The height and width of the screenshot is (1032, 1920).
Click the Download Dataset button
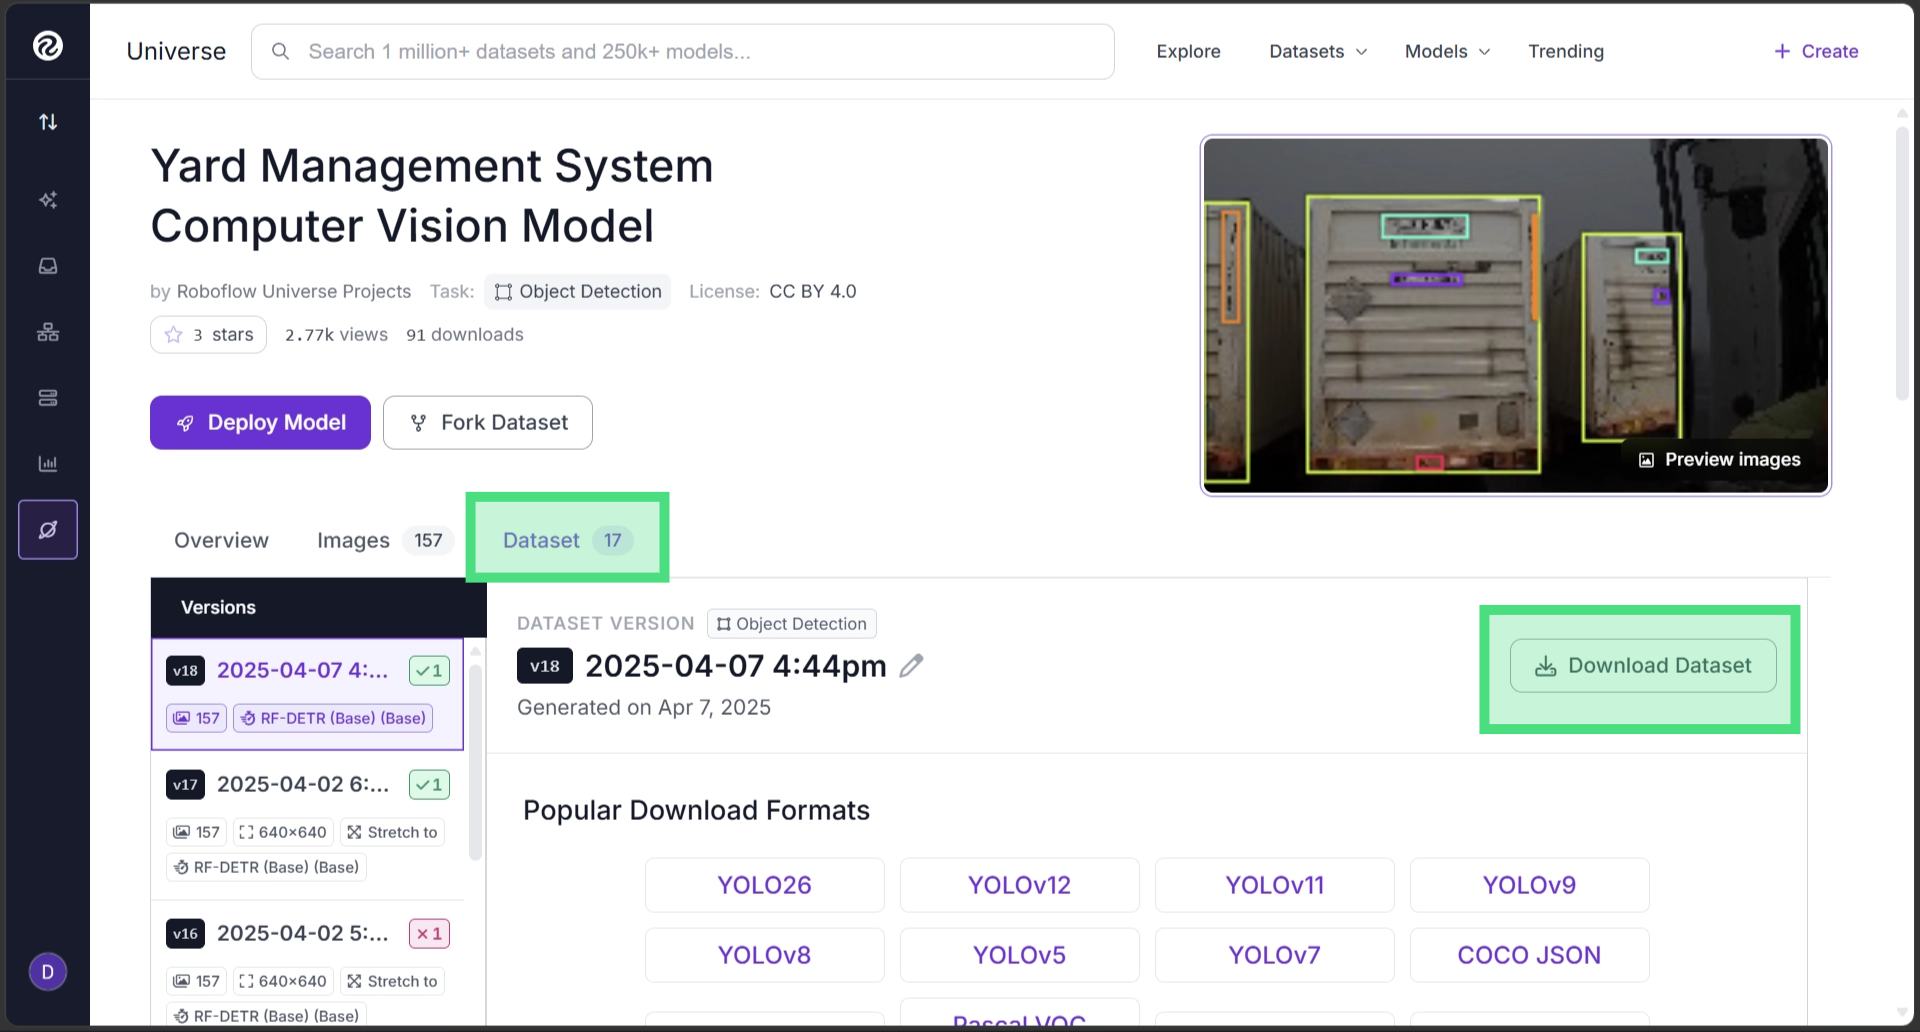(x=1643, y=666)
